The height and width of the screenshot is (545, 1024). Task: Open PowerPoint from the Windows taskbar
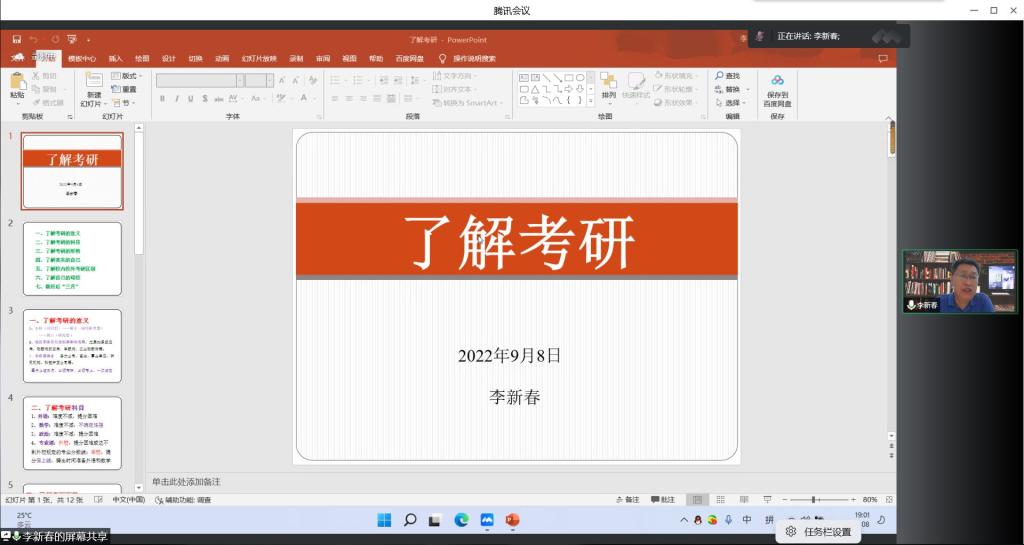tap(513, 520)
